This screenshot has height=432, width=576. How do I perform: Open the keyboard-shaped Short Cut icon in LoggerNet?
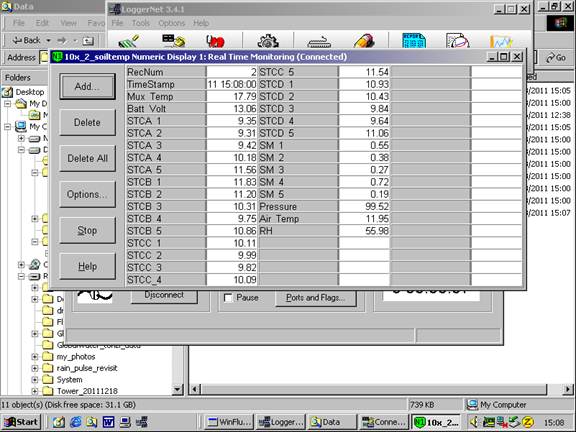coord(319,41)
